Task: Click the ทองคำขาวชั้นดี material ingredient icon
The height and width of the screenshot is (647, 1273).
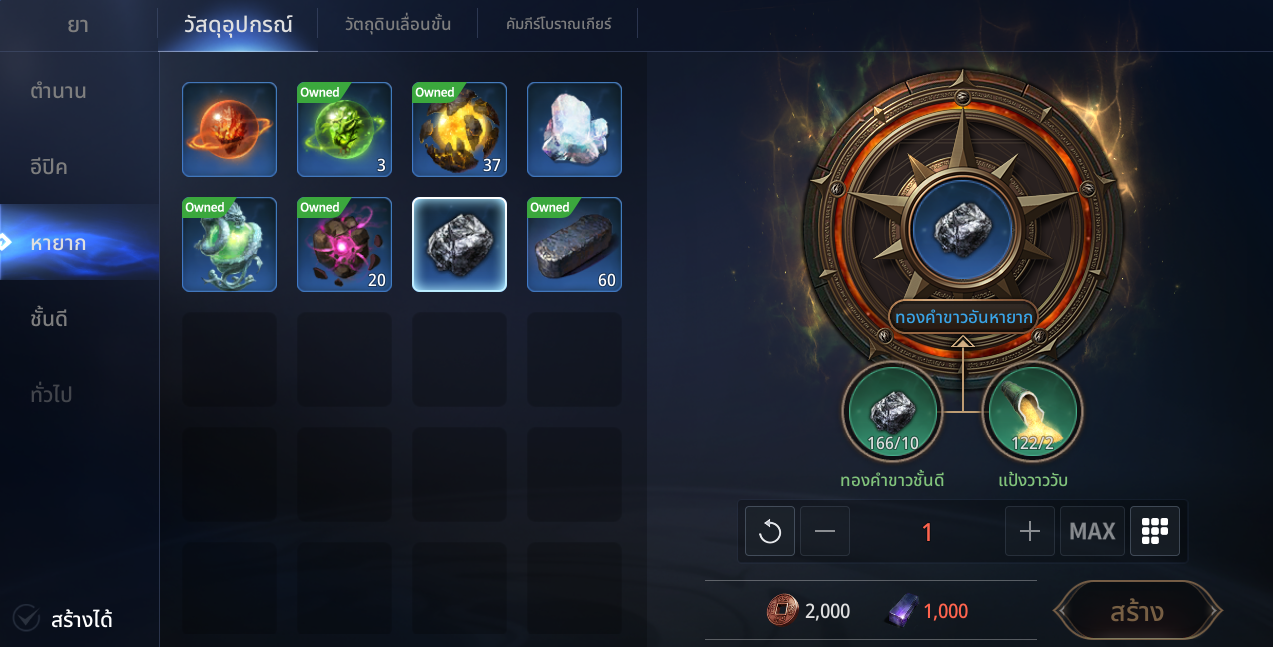Action: coord(892,411)
